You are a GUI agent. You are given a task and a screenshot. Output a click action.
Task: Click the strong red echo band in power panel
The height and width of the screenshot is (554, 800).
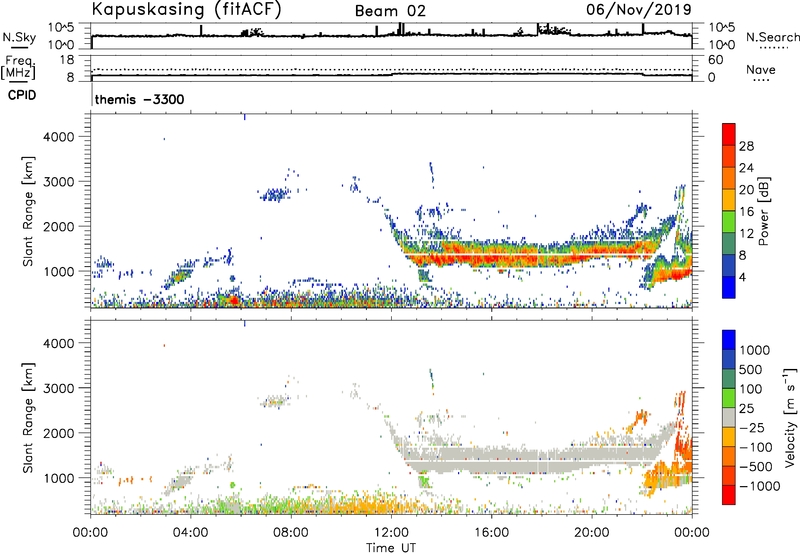click(x=531, y=254)
